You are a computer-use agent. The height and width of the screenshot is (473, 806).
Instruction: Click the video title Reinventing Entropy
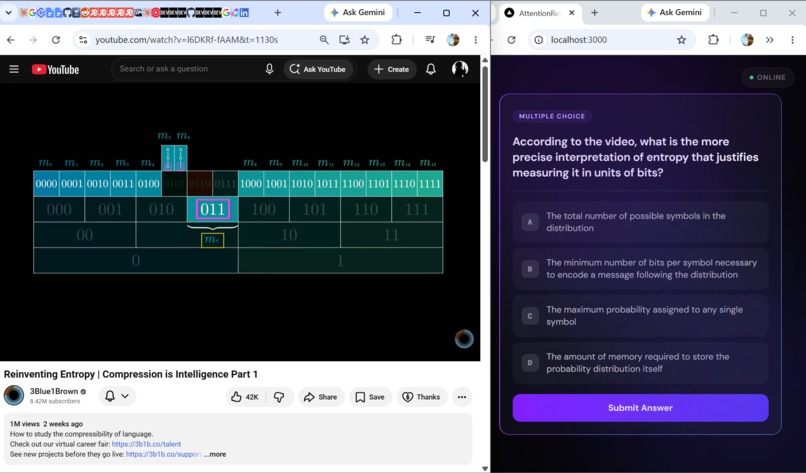click(131, 374)
